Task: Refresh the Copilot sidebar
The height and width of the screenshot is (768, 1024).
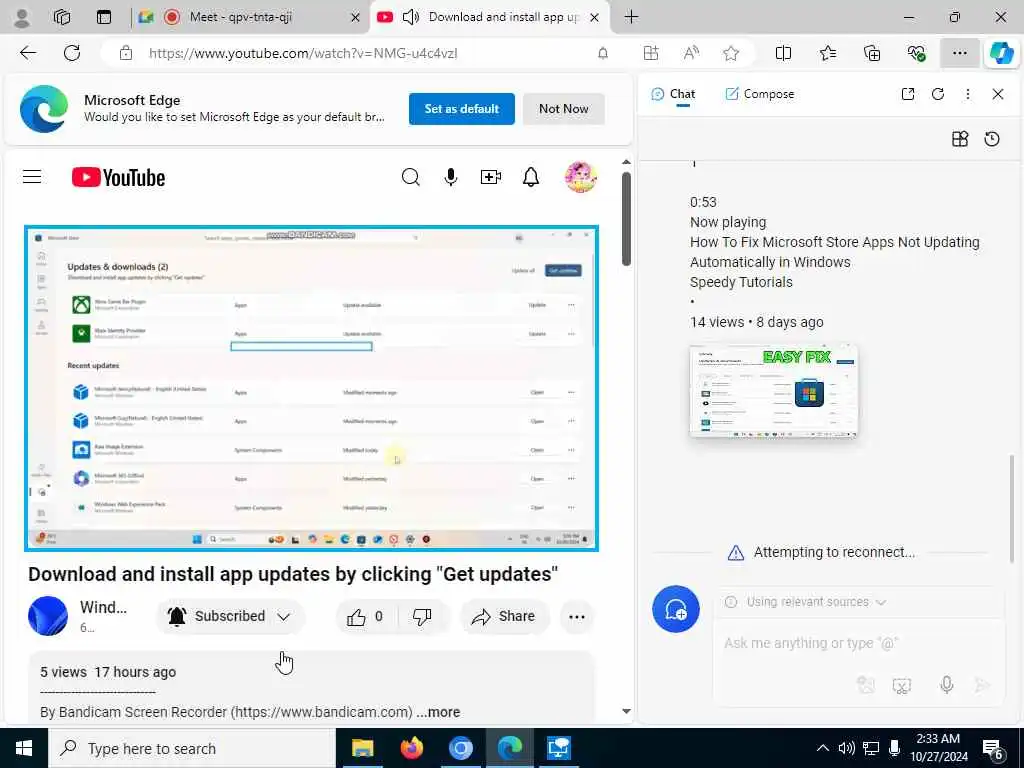Action: point(938,94)
